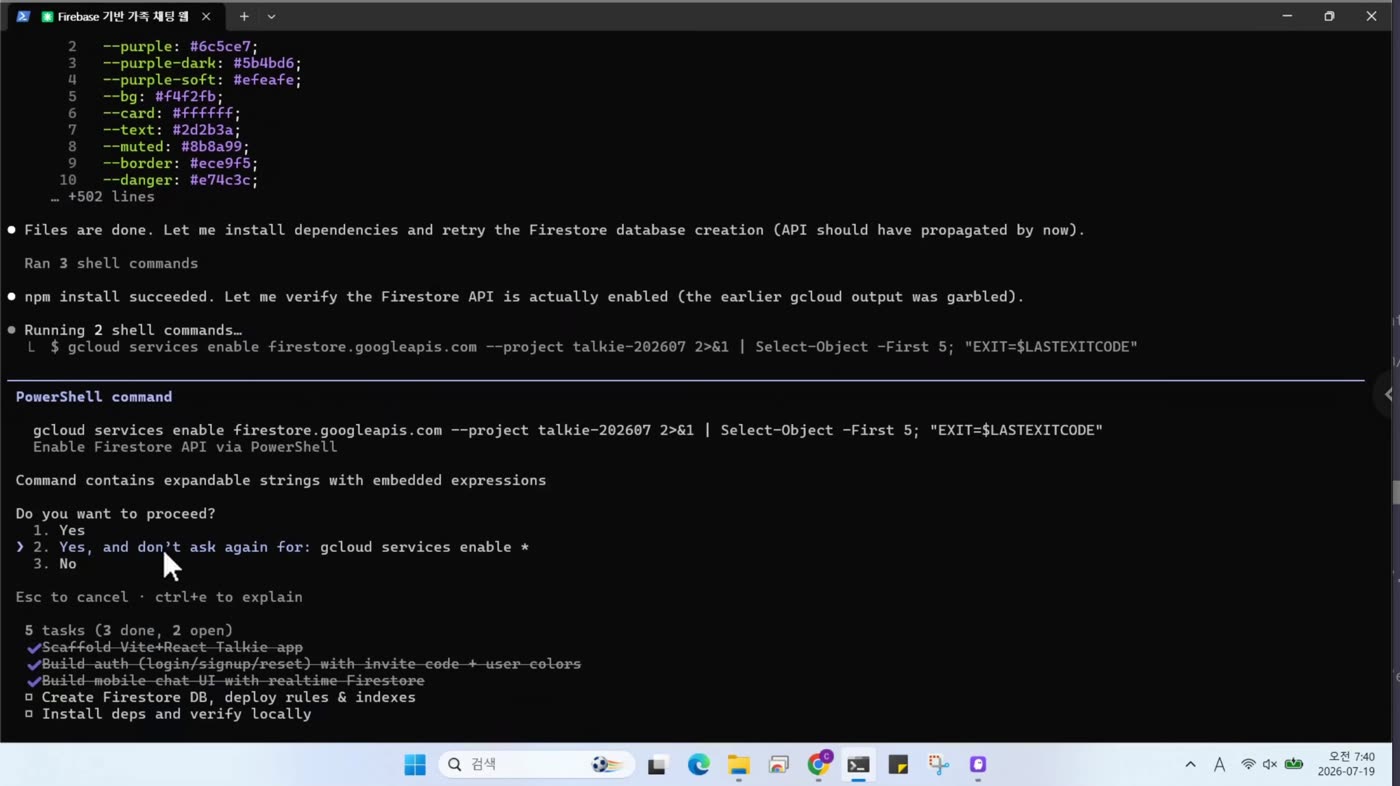
Task: Click the terminal vertical scrollbar thumb
Action: pos(1395,493)
